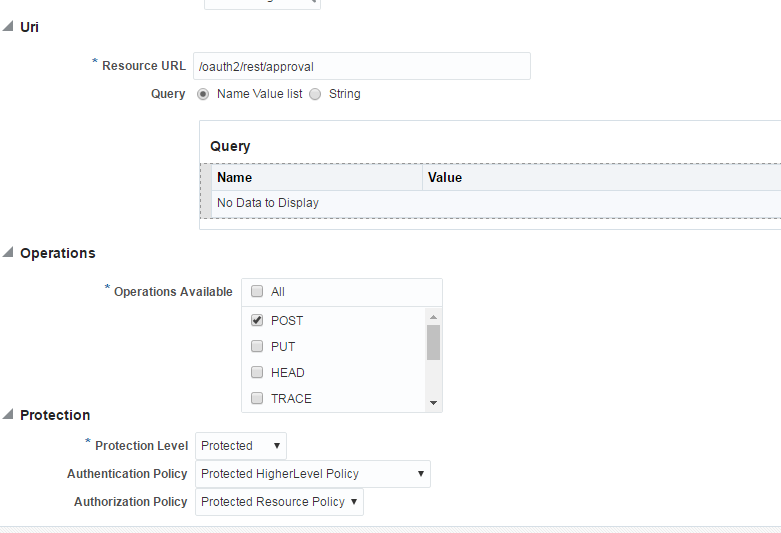Open the Authorization Policy dropdown
781x533 pixels.
point(279,502)
